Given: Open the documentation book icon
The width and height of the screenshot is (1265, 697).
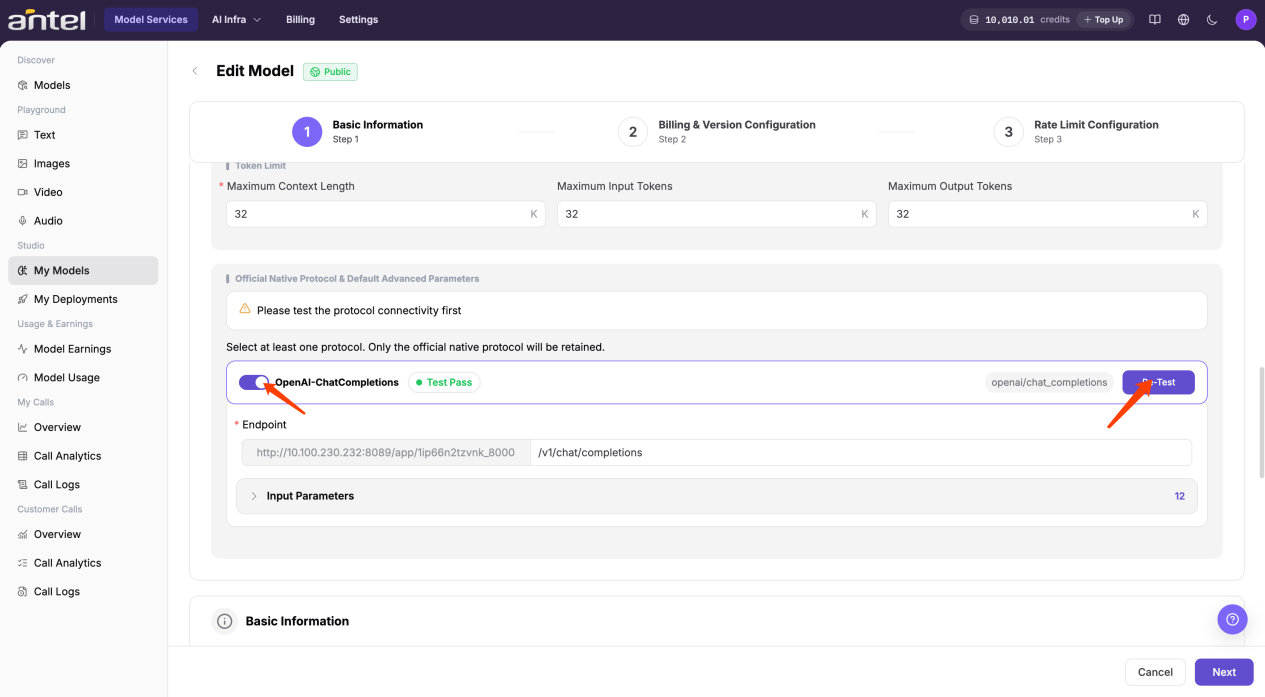Looking at the screenshot, I should (x=1155, y=19).
